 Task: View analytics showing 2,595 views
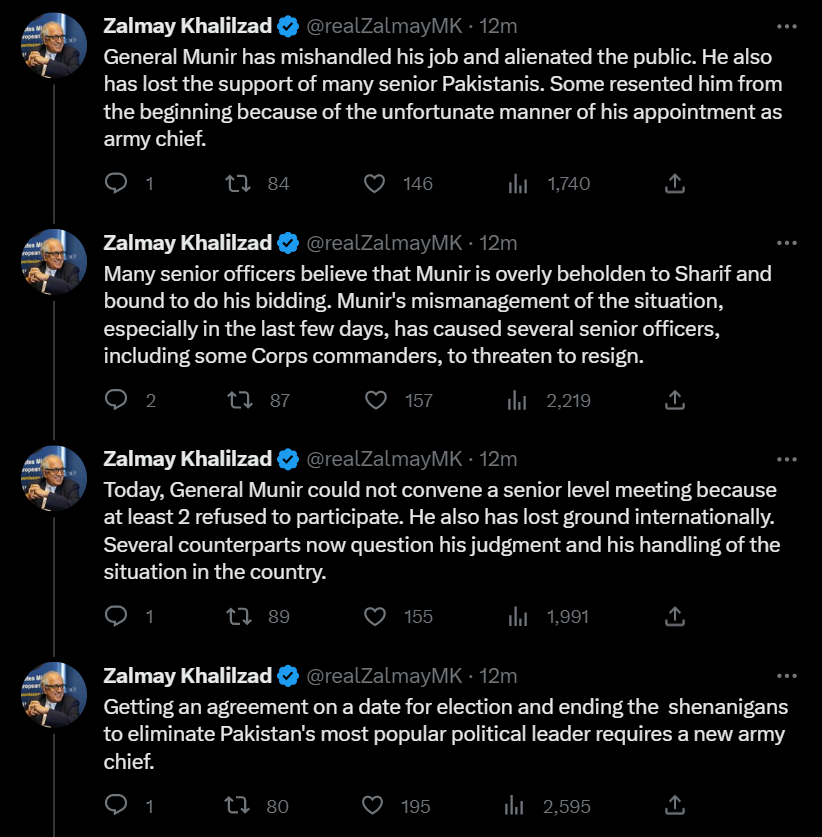click(x=548, y=806)
